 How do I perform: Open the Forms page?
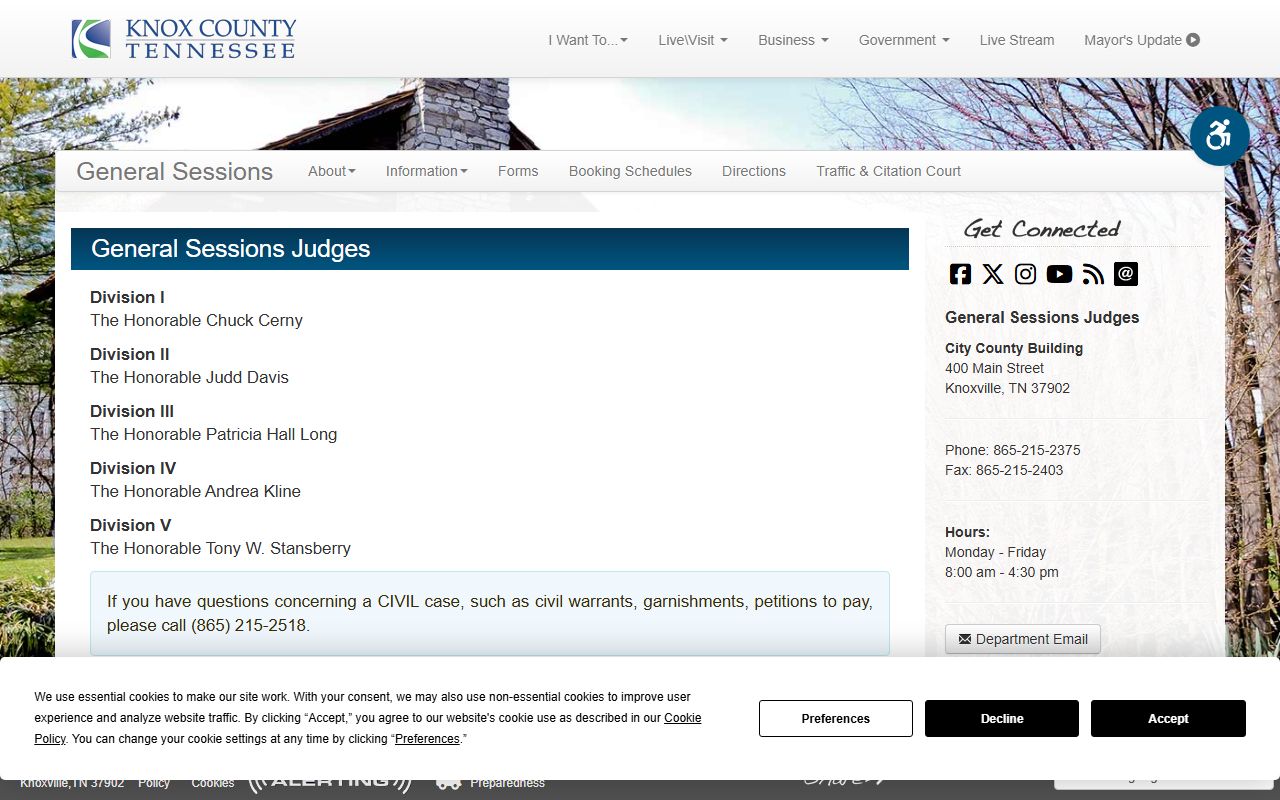[x=518, y=171]
